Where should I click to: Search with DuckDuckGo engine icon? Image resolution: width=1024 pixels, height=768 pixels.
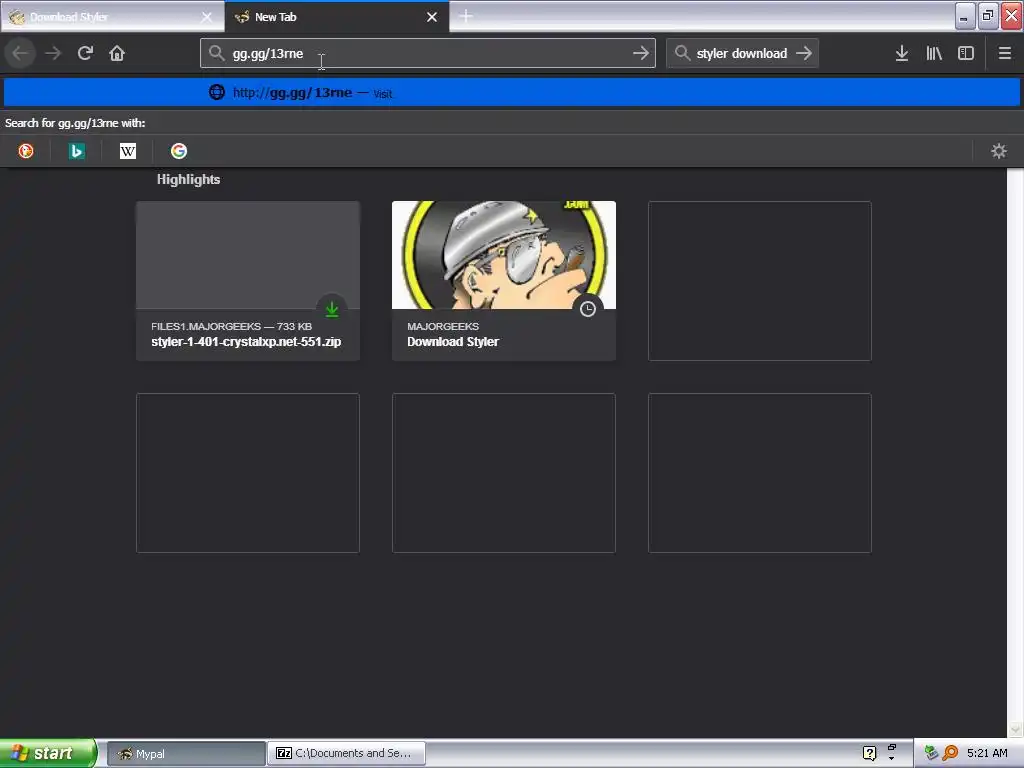(25, 151)
